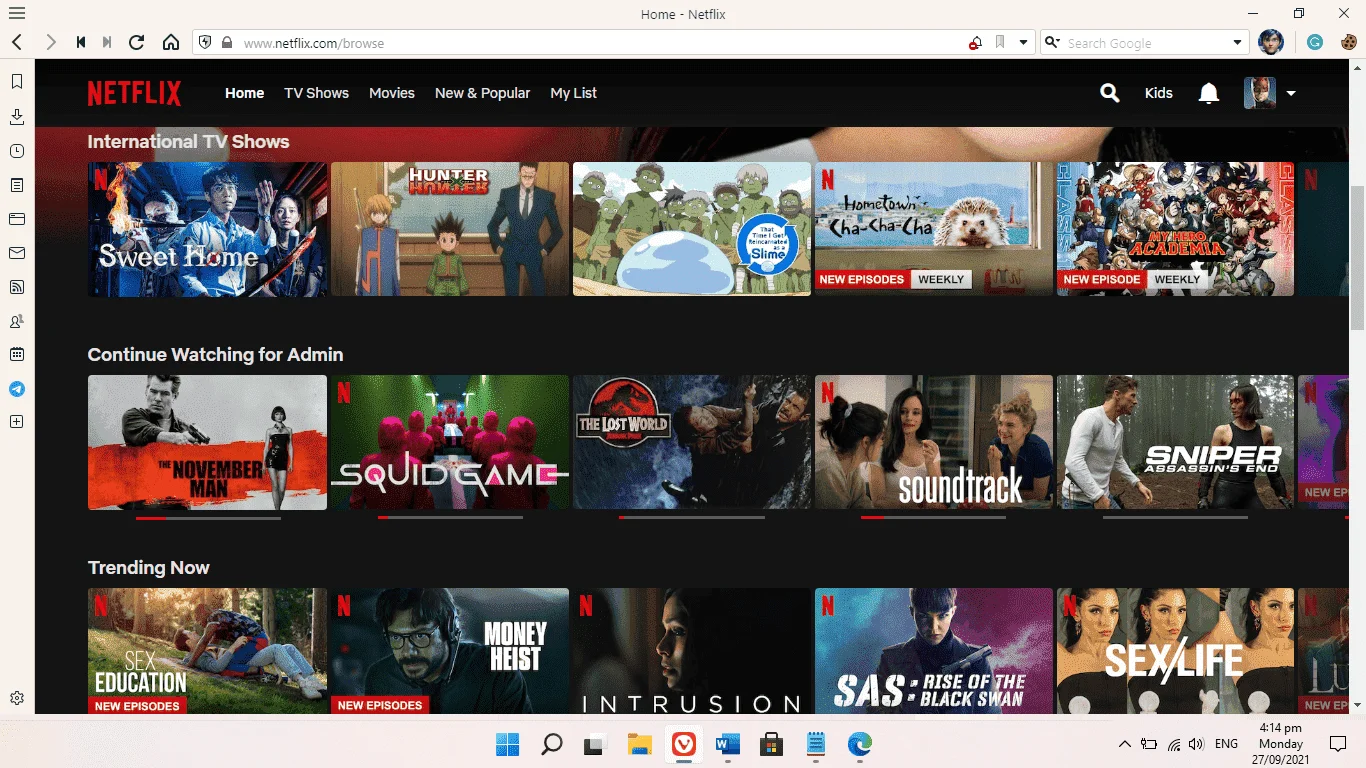Go to the browser home page
1366x768 pixels.
[171, 43]
